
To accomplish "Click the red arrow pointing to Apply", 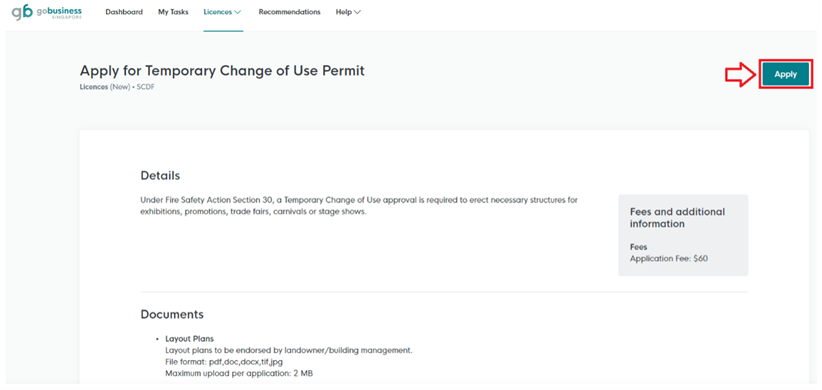I will tap(741, 75).
